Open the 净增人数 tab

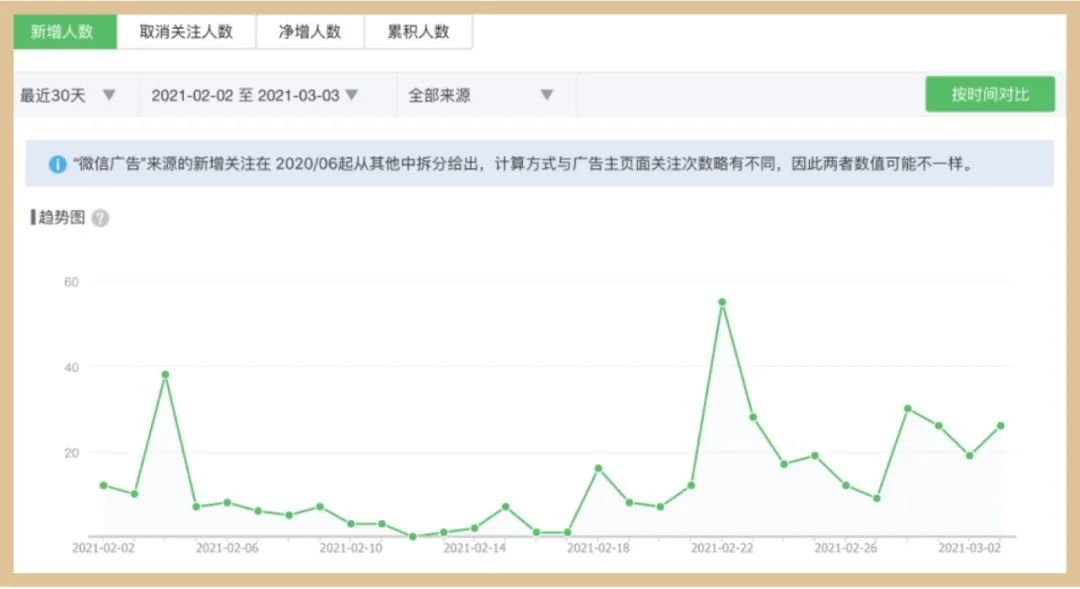point(312,31)
